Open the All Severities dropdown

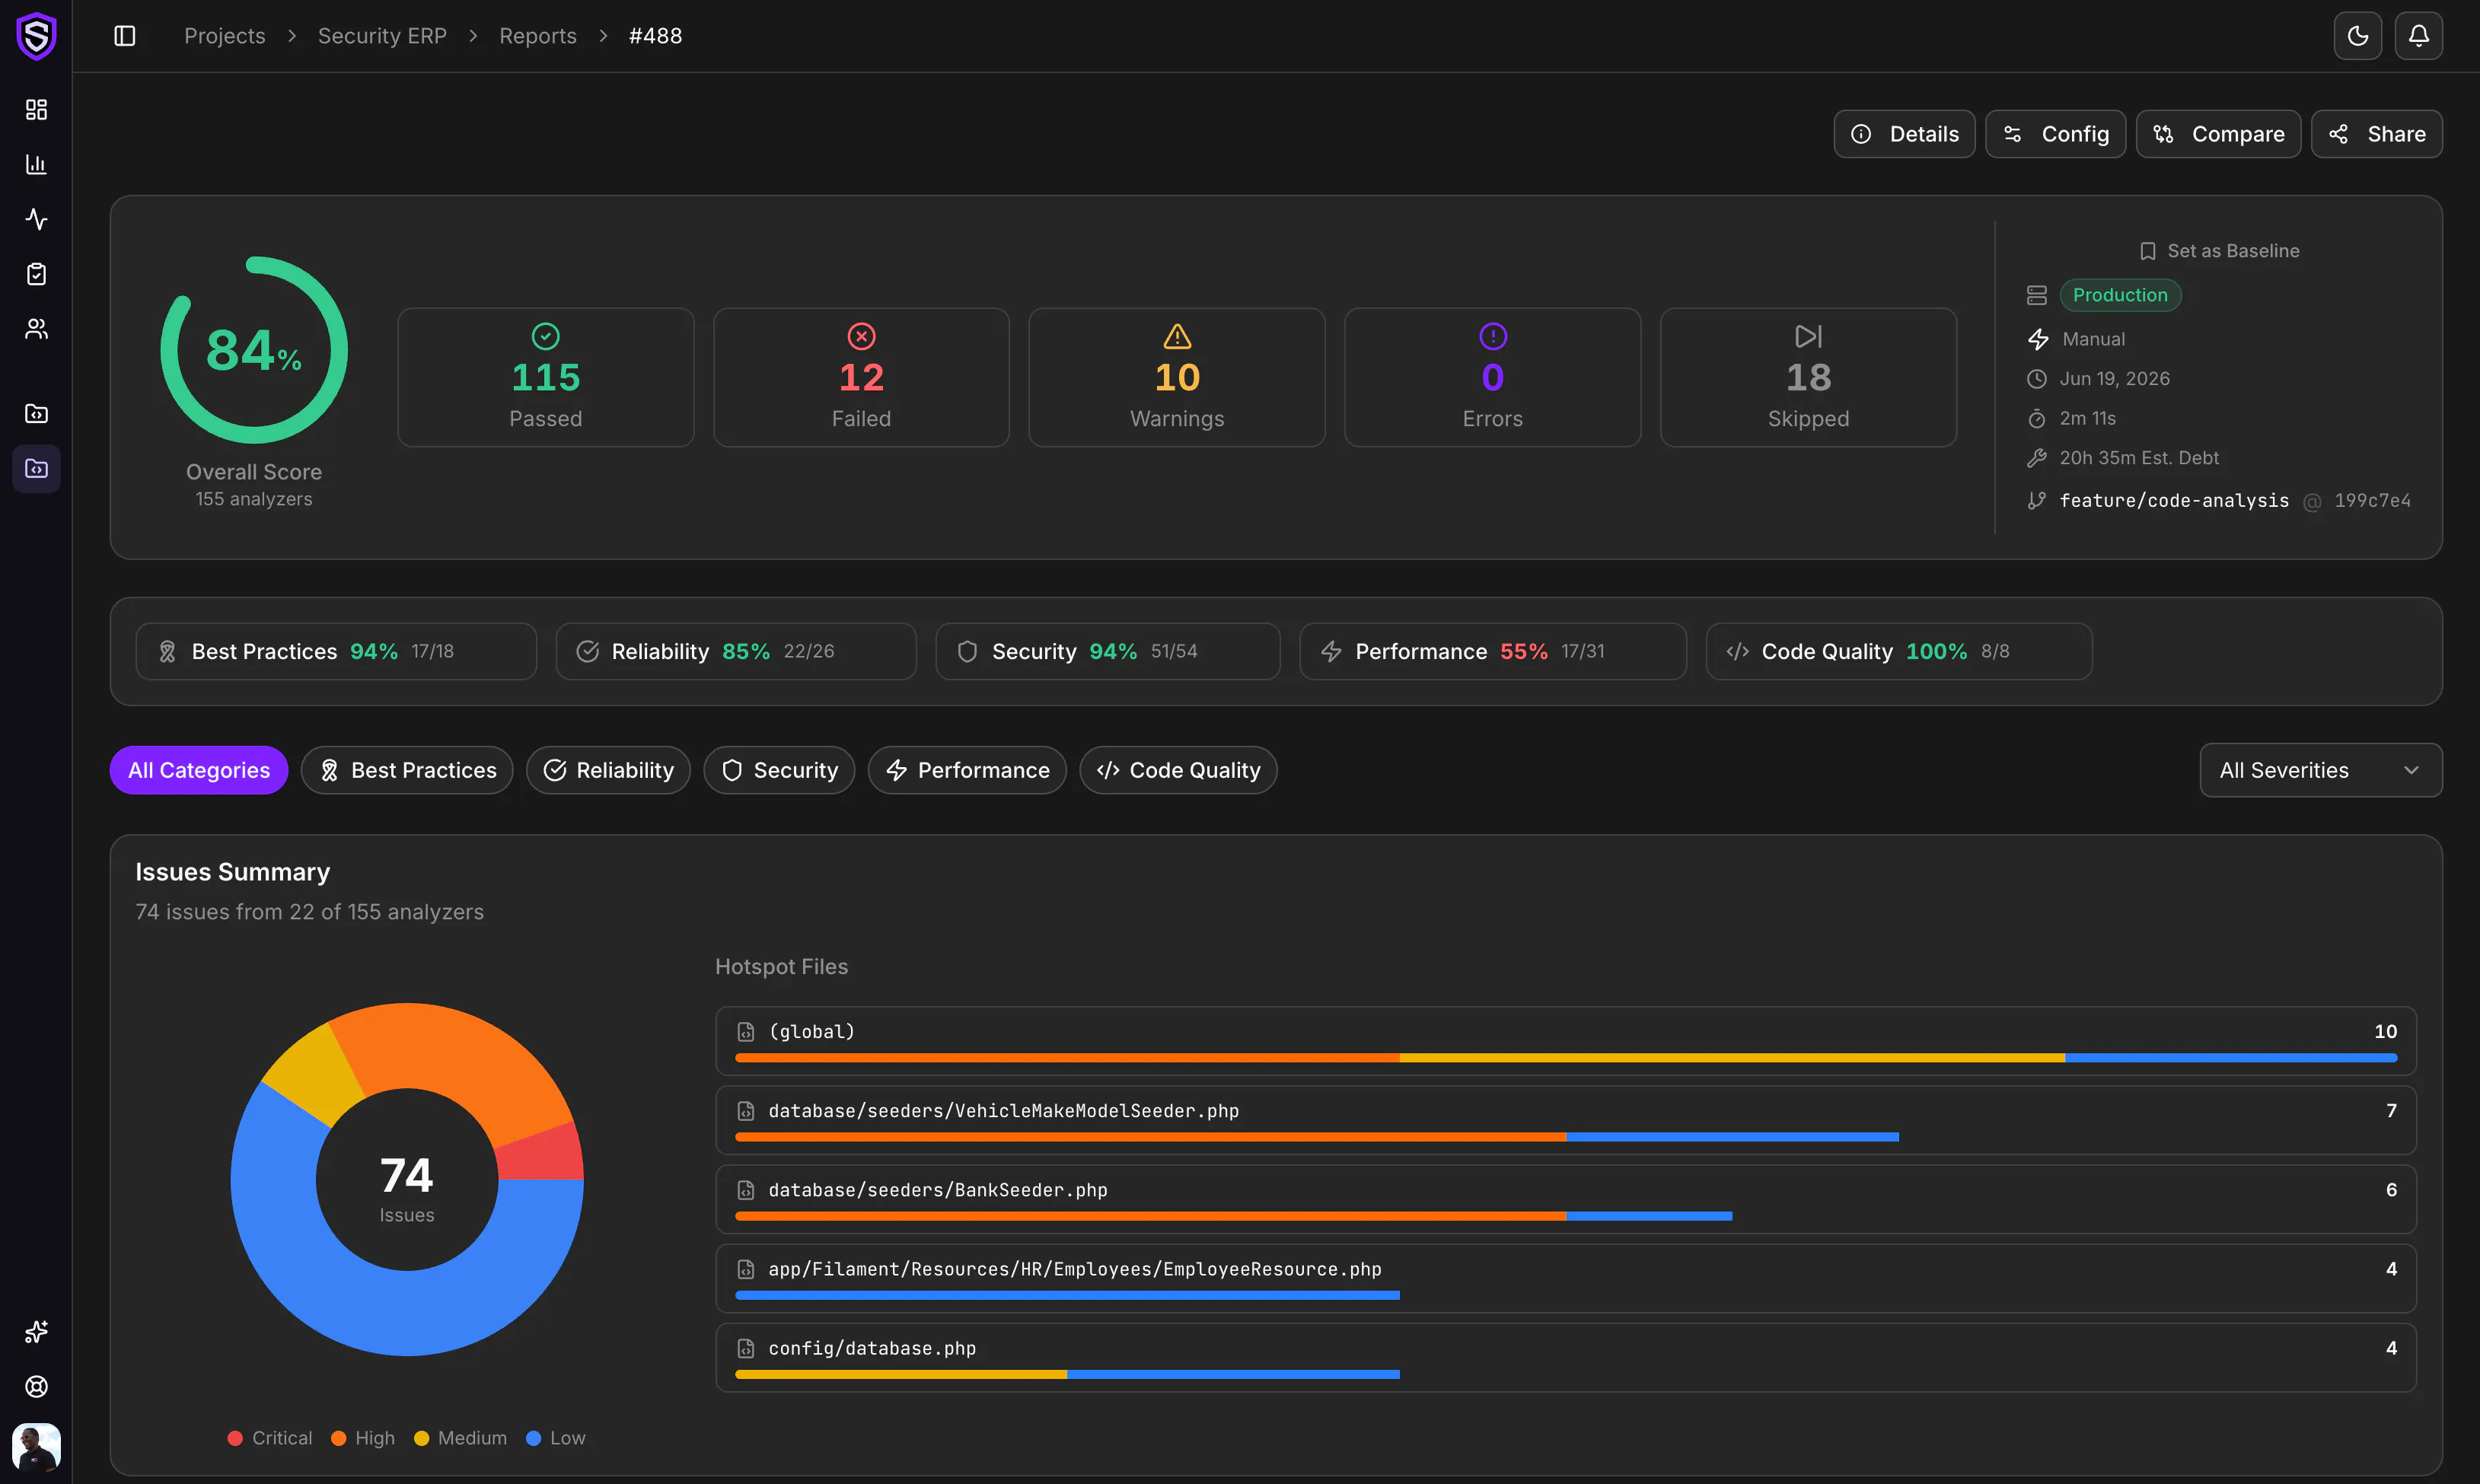(2320, 770)
